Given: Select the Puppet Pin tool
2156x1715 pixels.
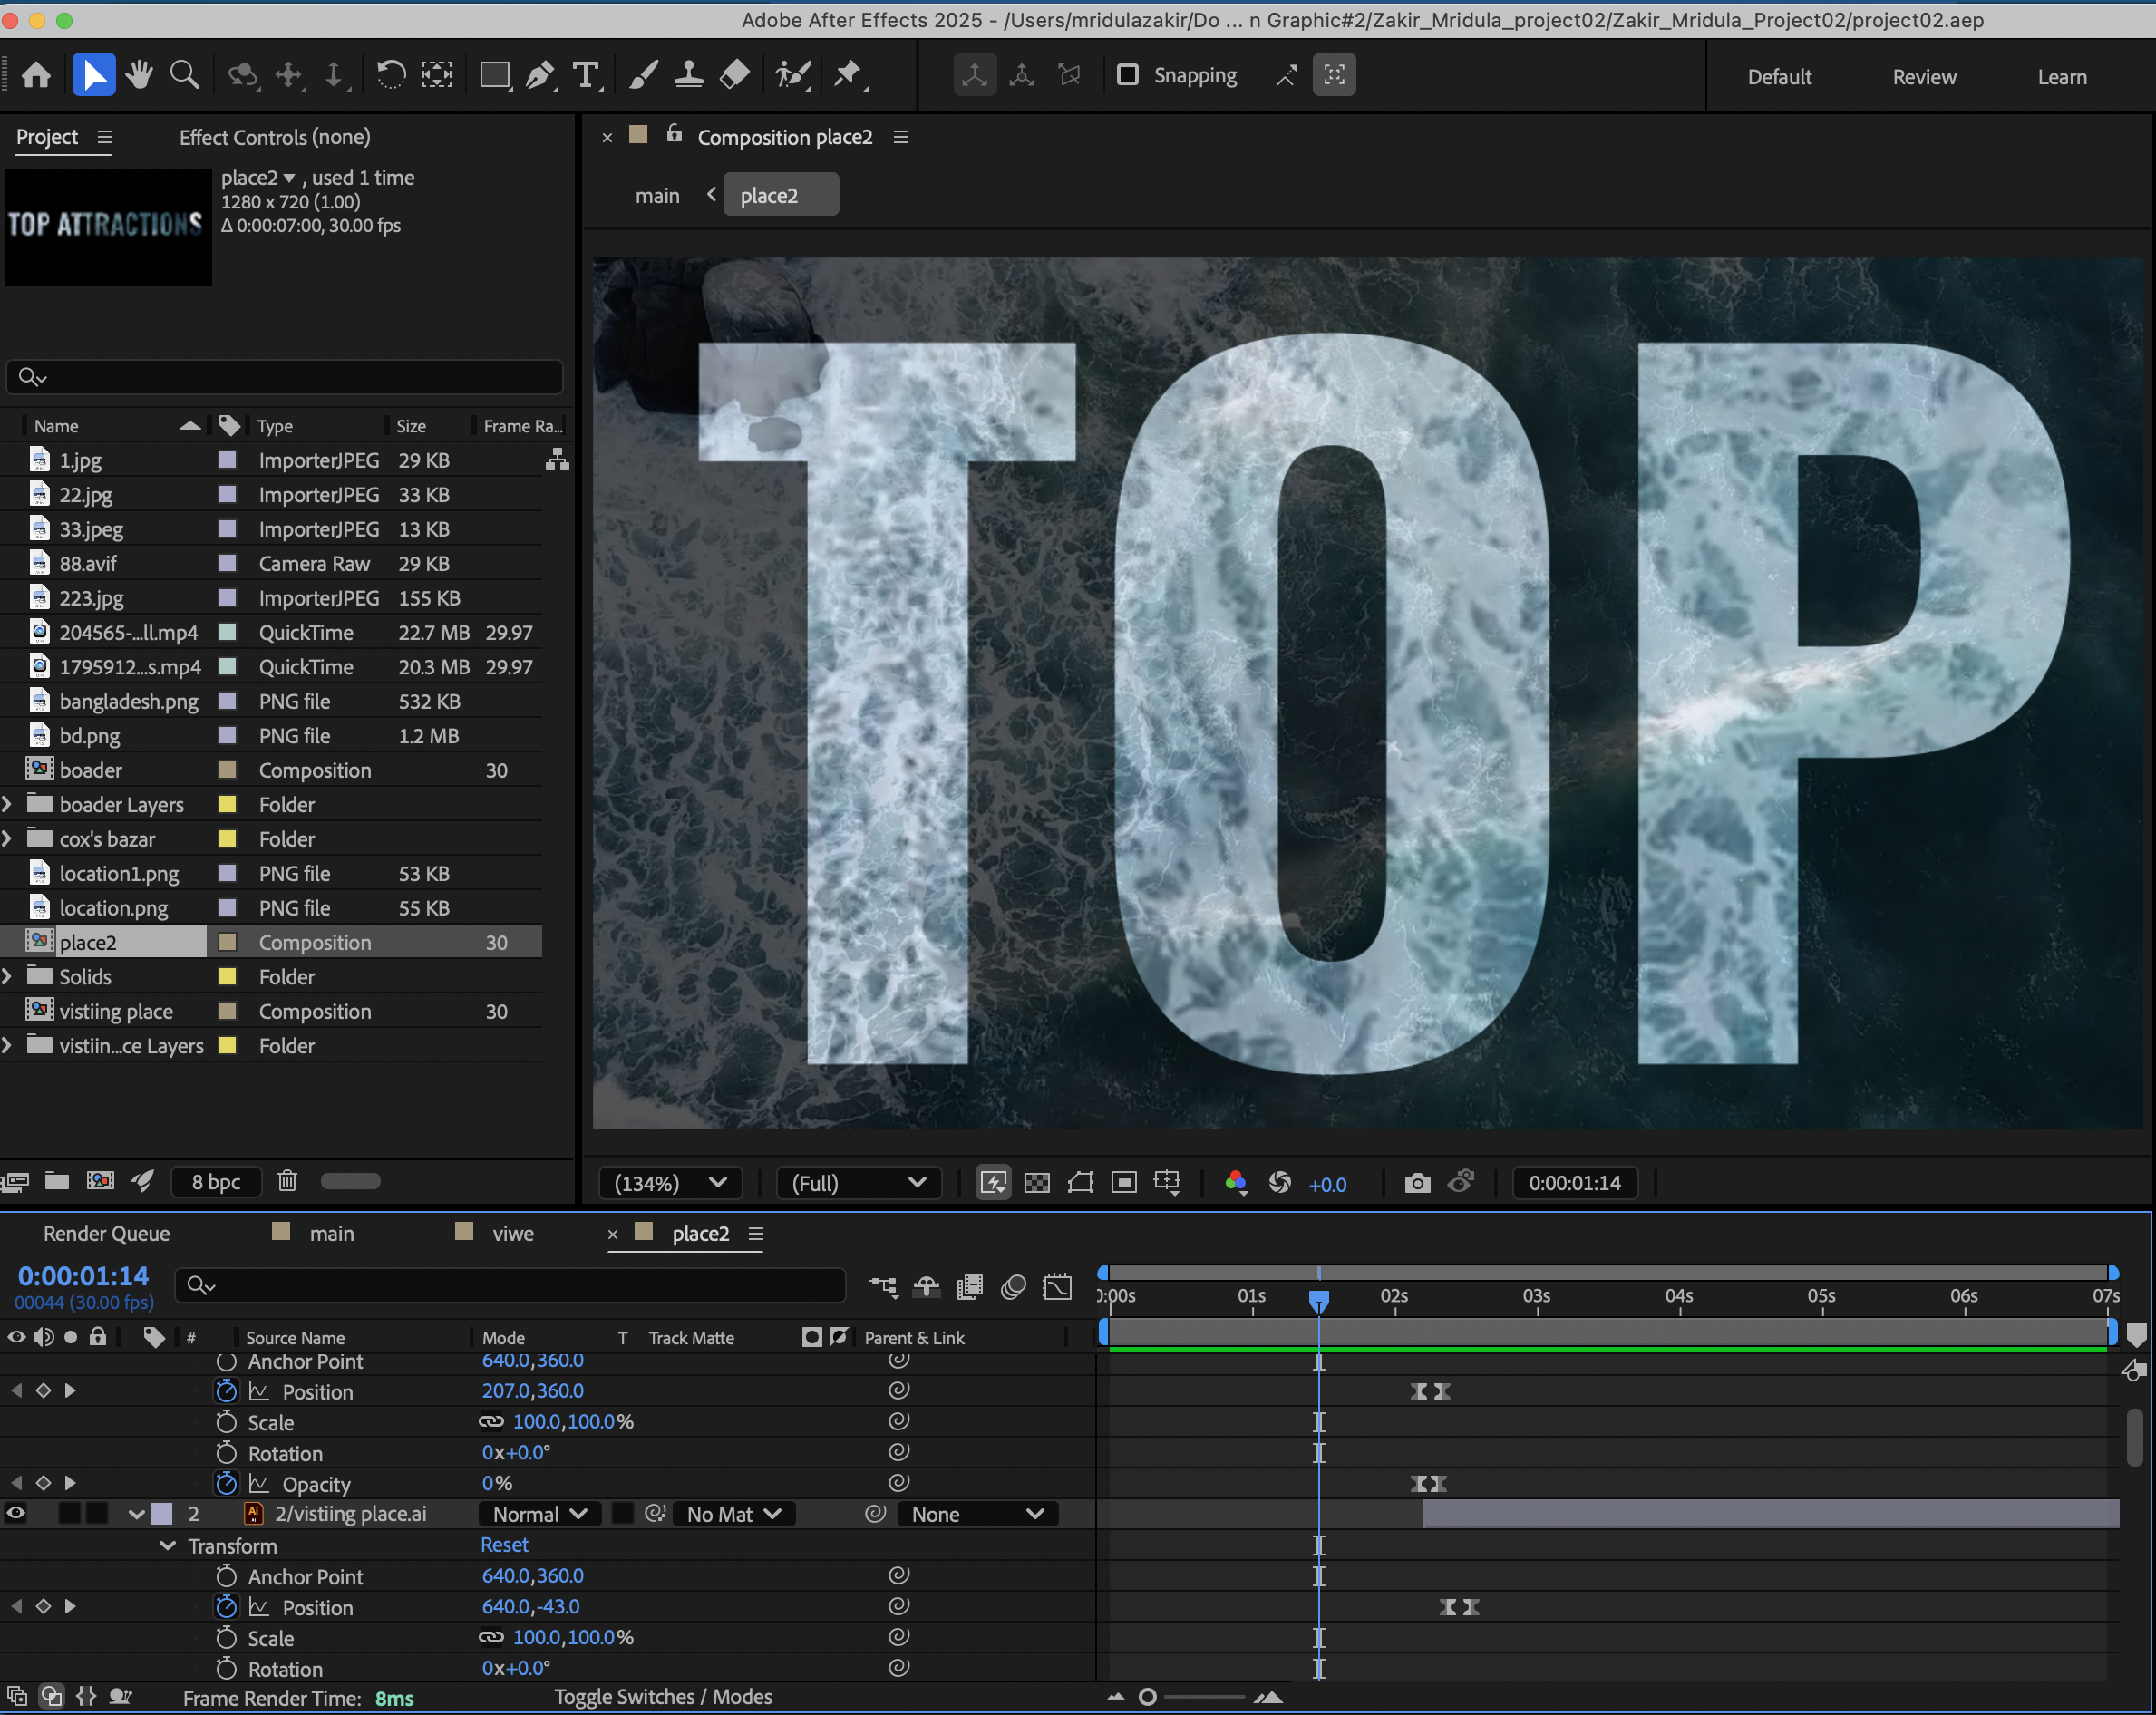Looking at the screenshot, I should [x=848, y=75].
